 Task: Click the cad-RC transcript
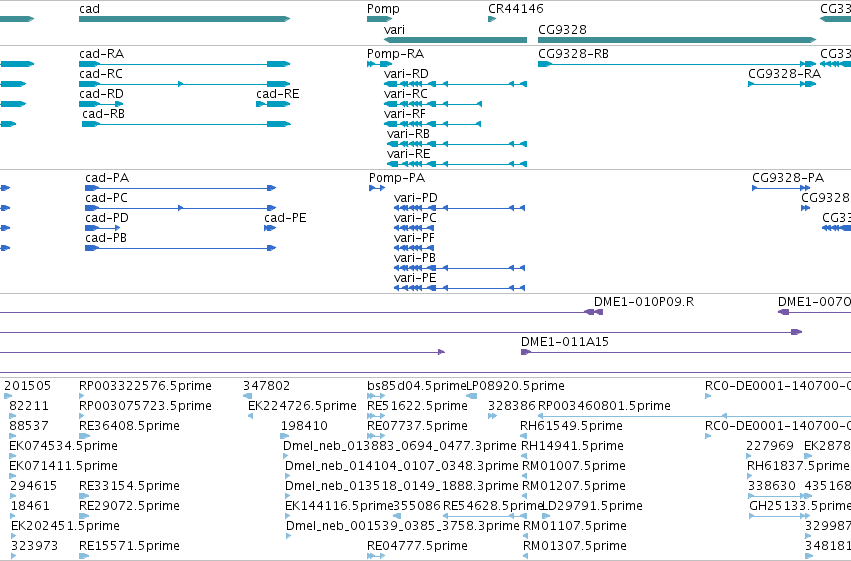[x=185, y=84]
